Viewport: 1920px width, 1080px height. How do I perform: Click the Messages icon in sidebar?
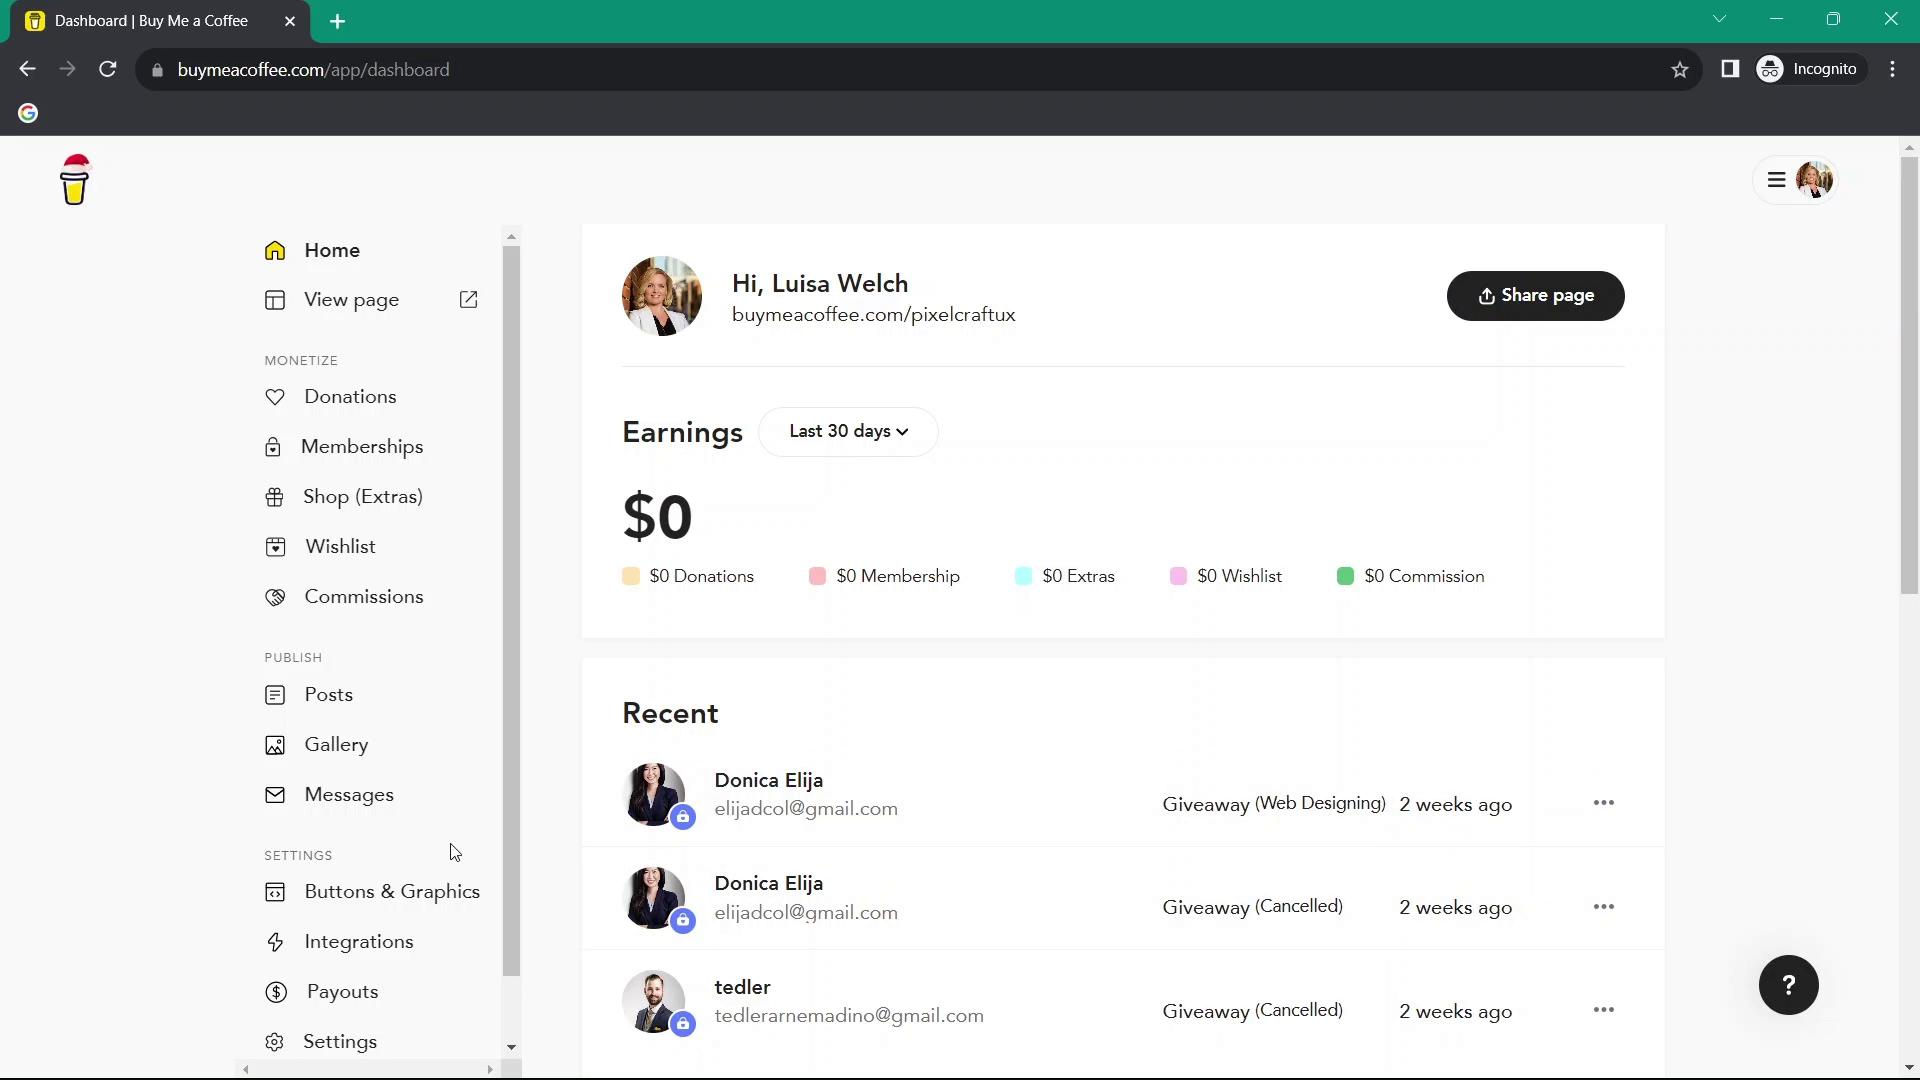274,794
